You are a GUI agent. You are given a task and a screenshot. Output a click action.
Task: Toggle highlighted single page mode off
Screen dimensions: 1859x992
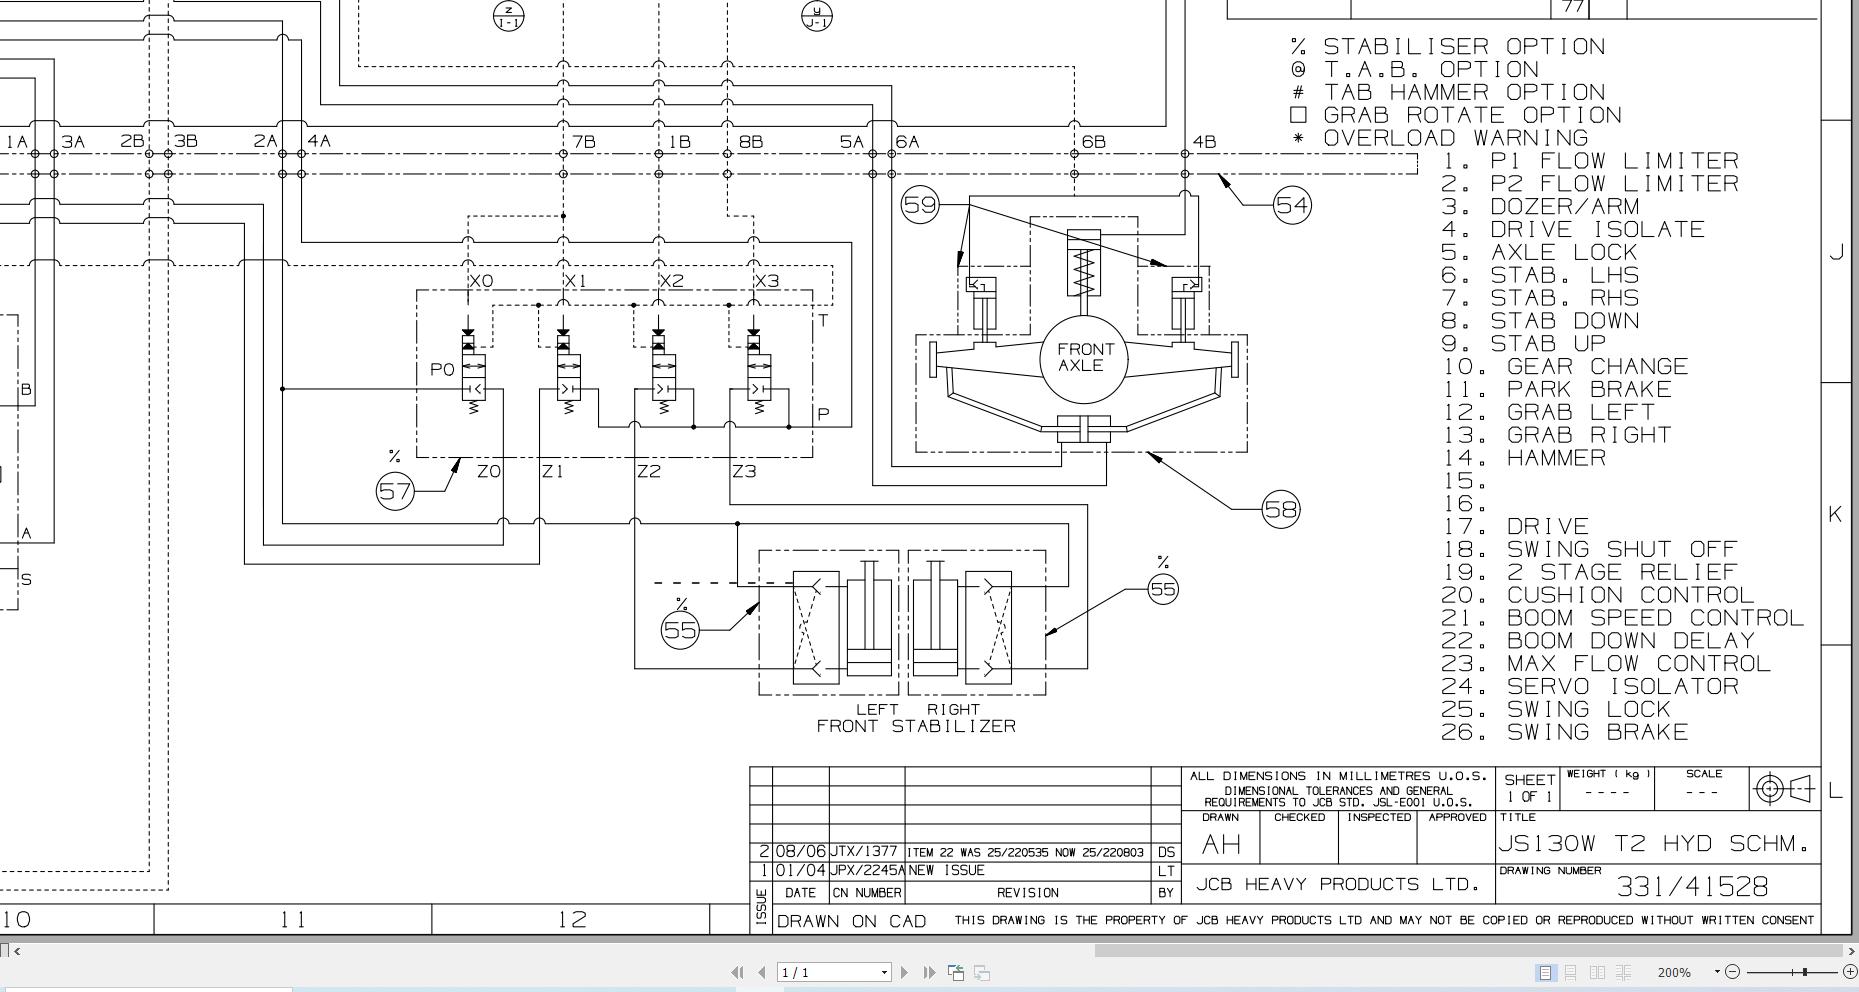tap(1545, 973)
